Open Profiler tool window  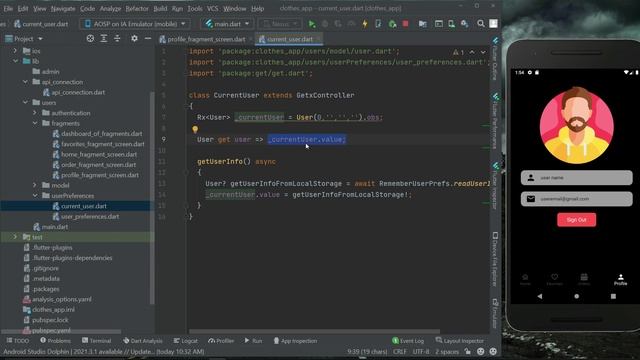coord(221,341)
